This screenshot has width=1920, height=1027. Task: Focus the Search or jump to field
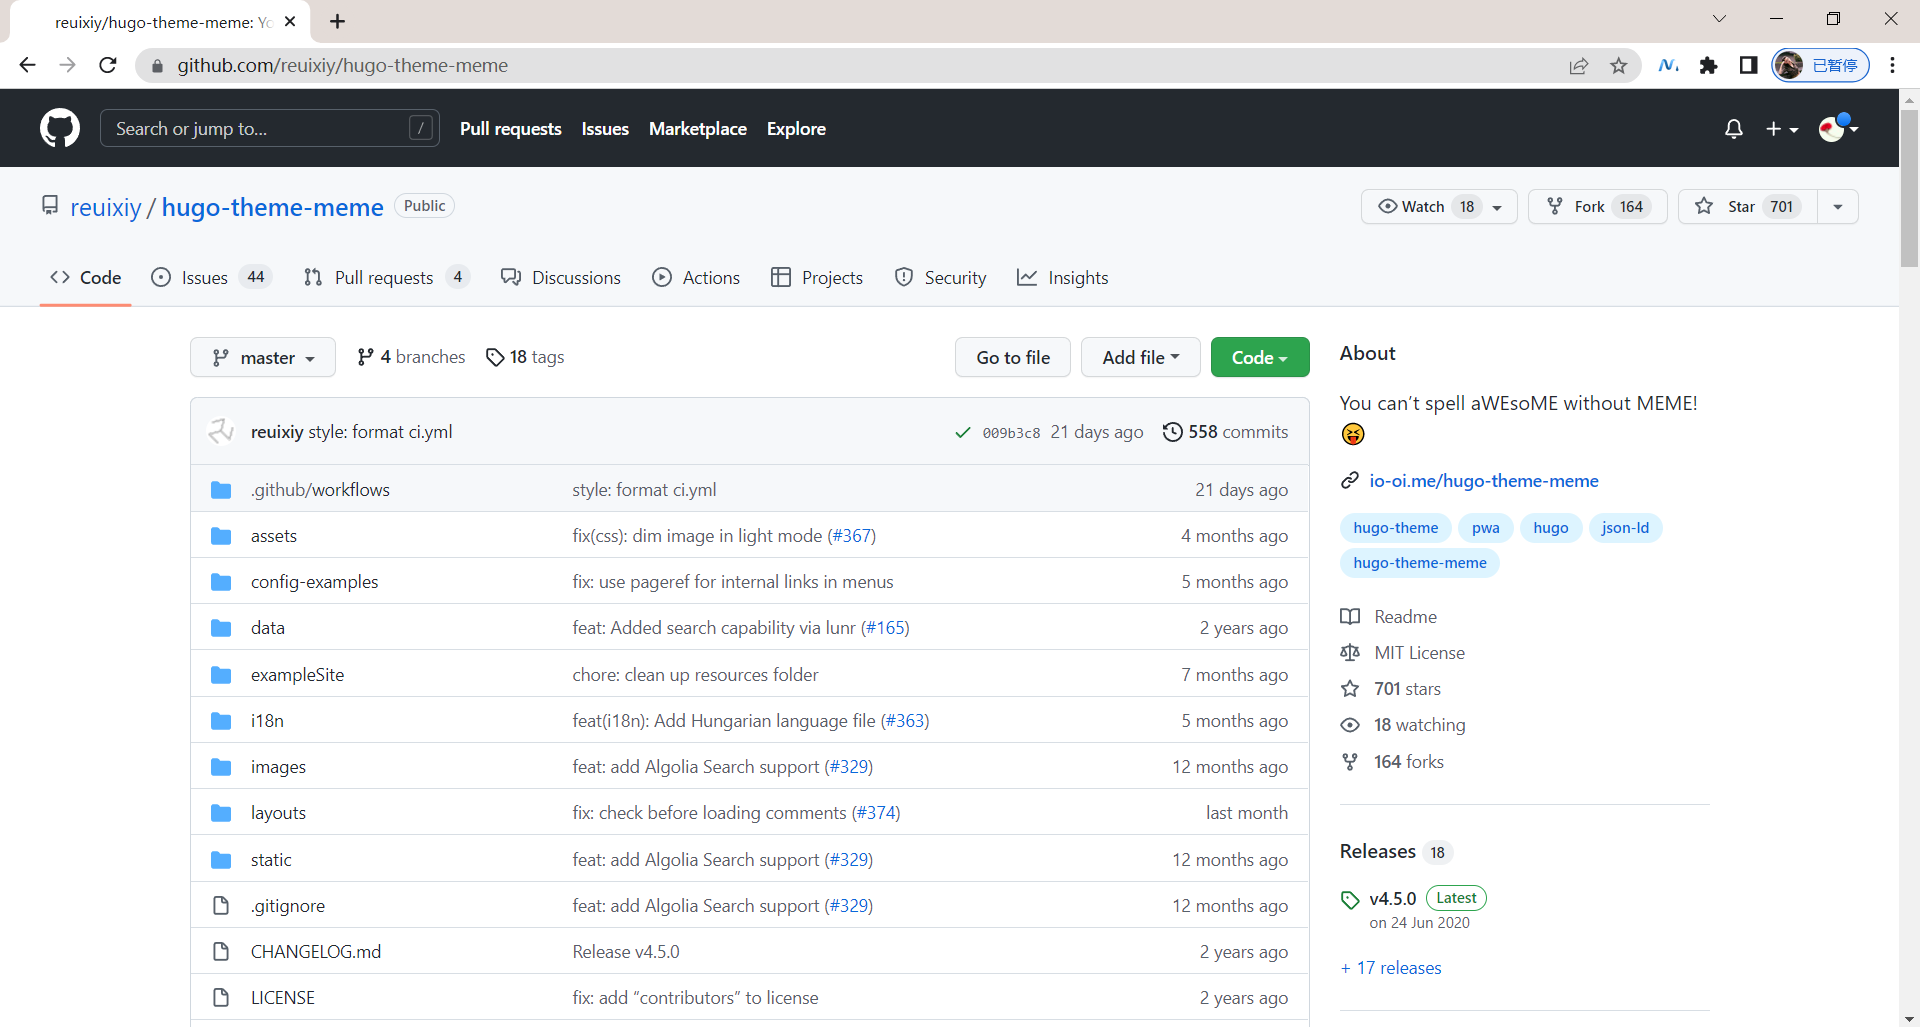(x=270, y=128)
